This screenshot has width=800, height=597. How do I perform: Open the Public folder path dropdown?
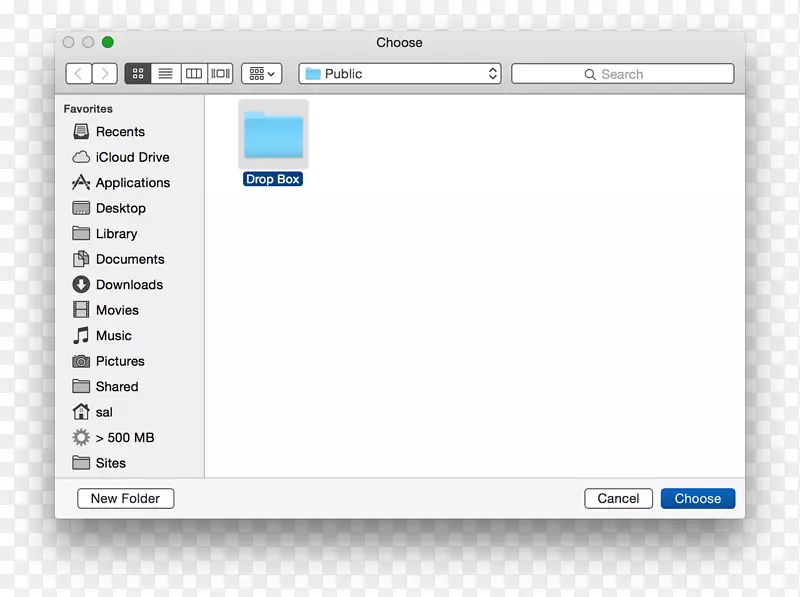(x=399, y=73)
